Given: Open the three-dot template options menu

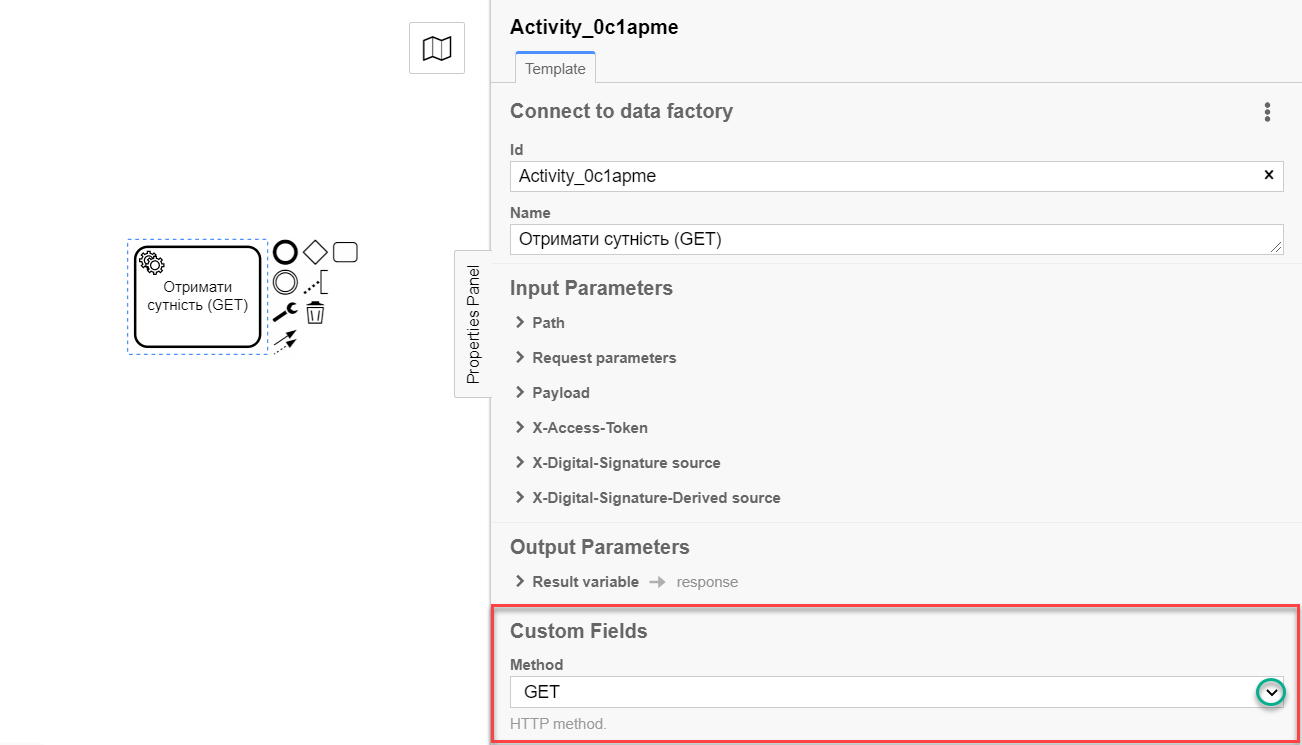Looking at the screenshot, I should click(x=1267, y=112).
